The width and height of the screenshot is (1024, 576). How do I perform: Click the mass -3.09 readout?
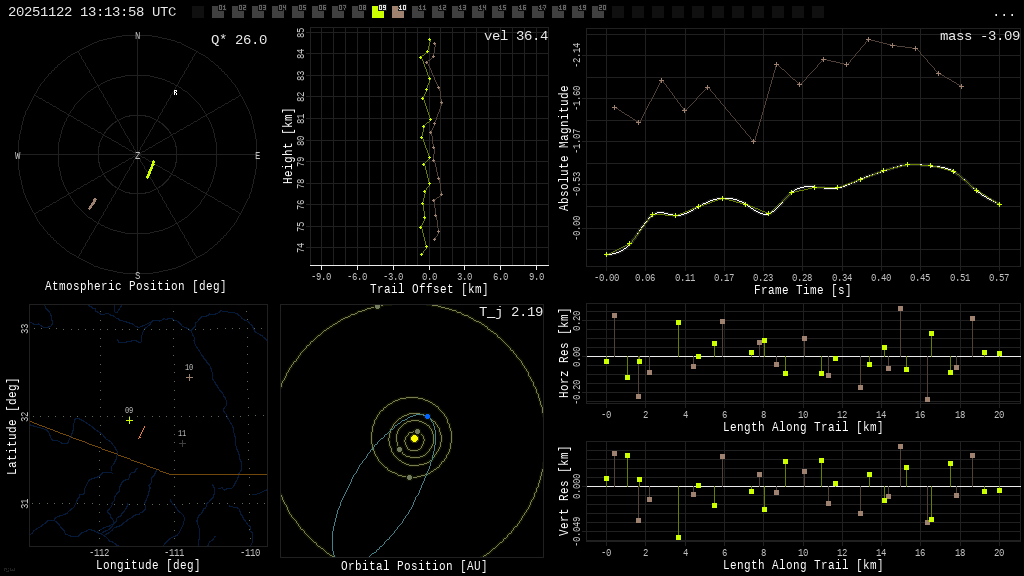979,36
